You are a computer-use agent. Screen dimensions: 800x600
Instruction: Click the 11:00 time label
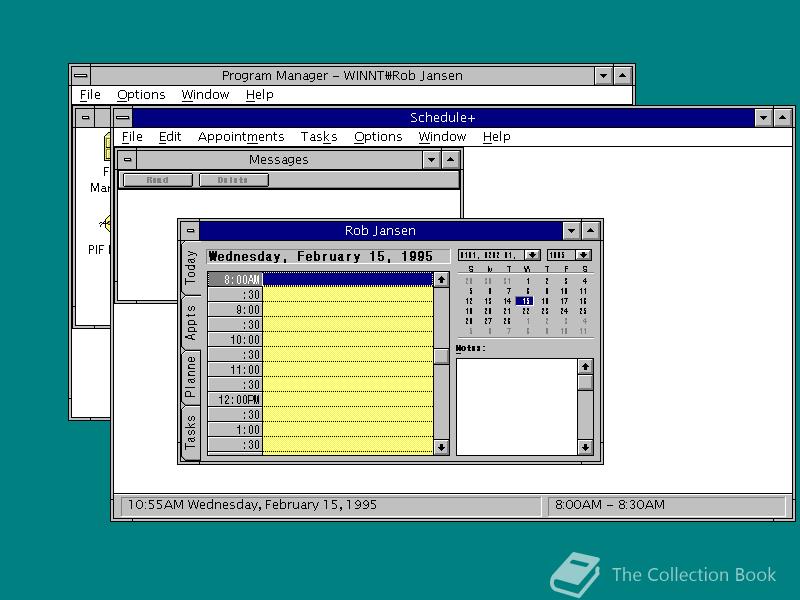point(235,369)
